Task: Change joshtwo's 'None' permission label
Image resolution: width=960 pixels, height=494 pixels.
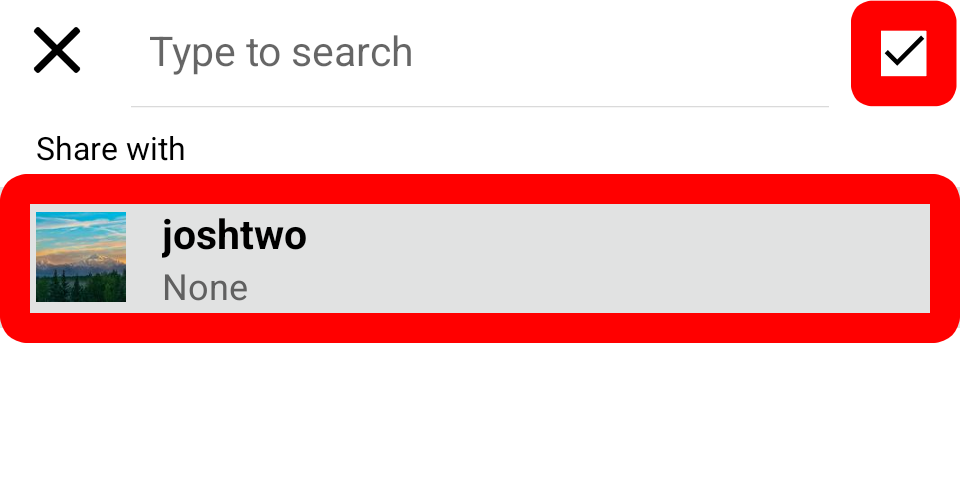Action: click(x=205, y=288)
